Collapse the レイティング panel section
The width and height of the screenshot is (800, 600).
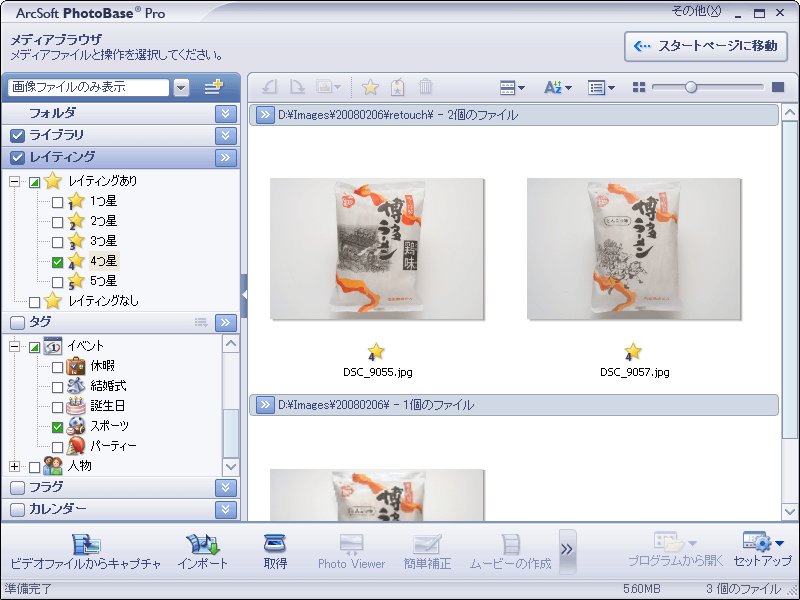226,158
